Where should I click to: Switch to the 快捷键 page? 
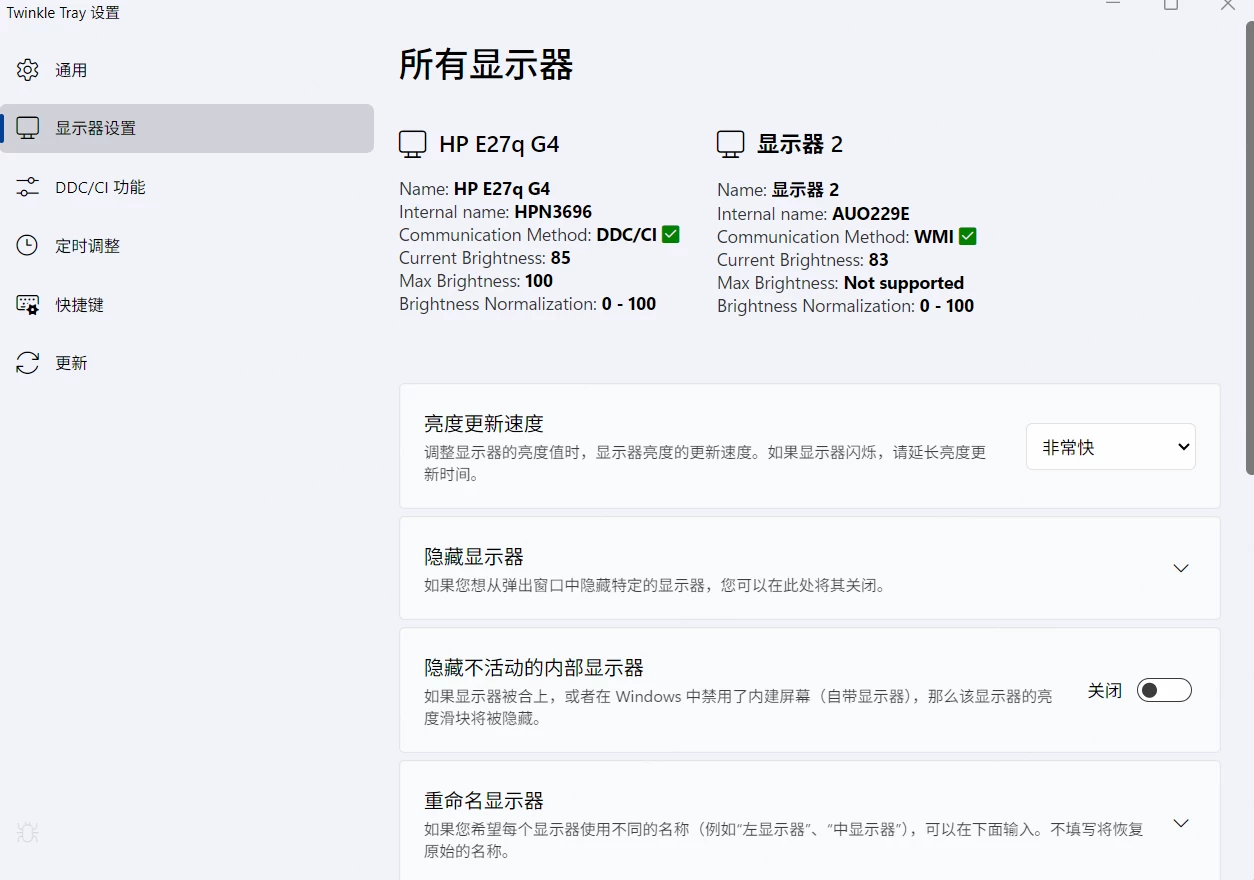pyautogui.click(x=187, y=305)
